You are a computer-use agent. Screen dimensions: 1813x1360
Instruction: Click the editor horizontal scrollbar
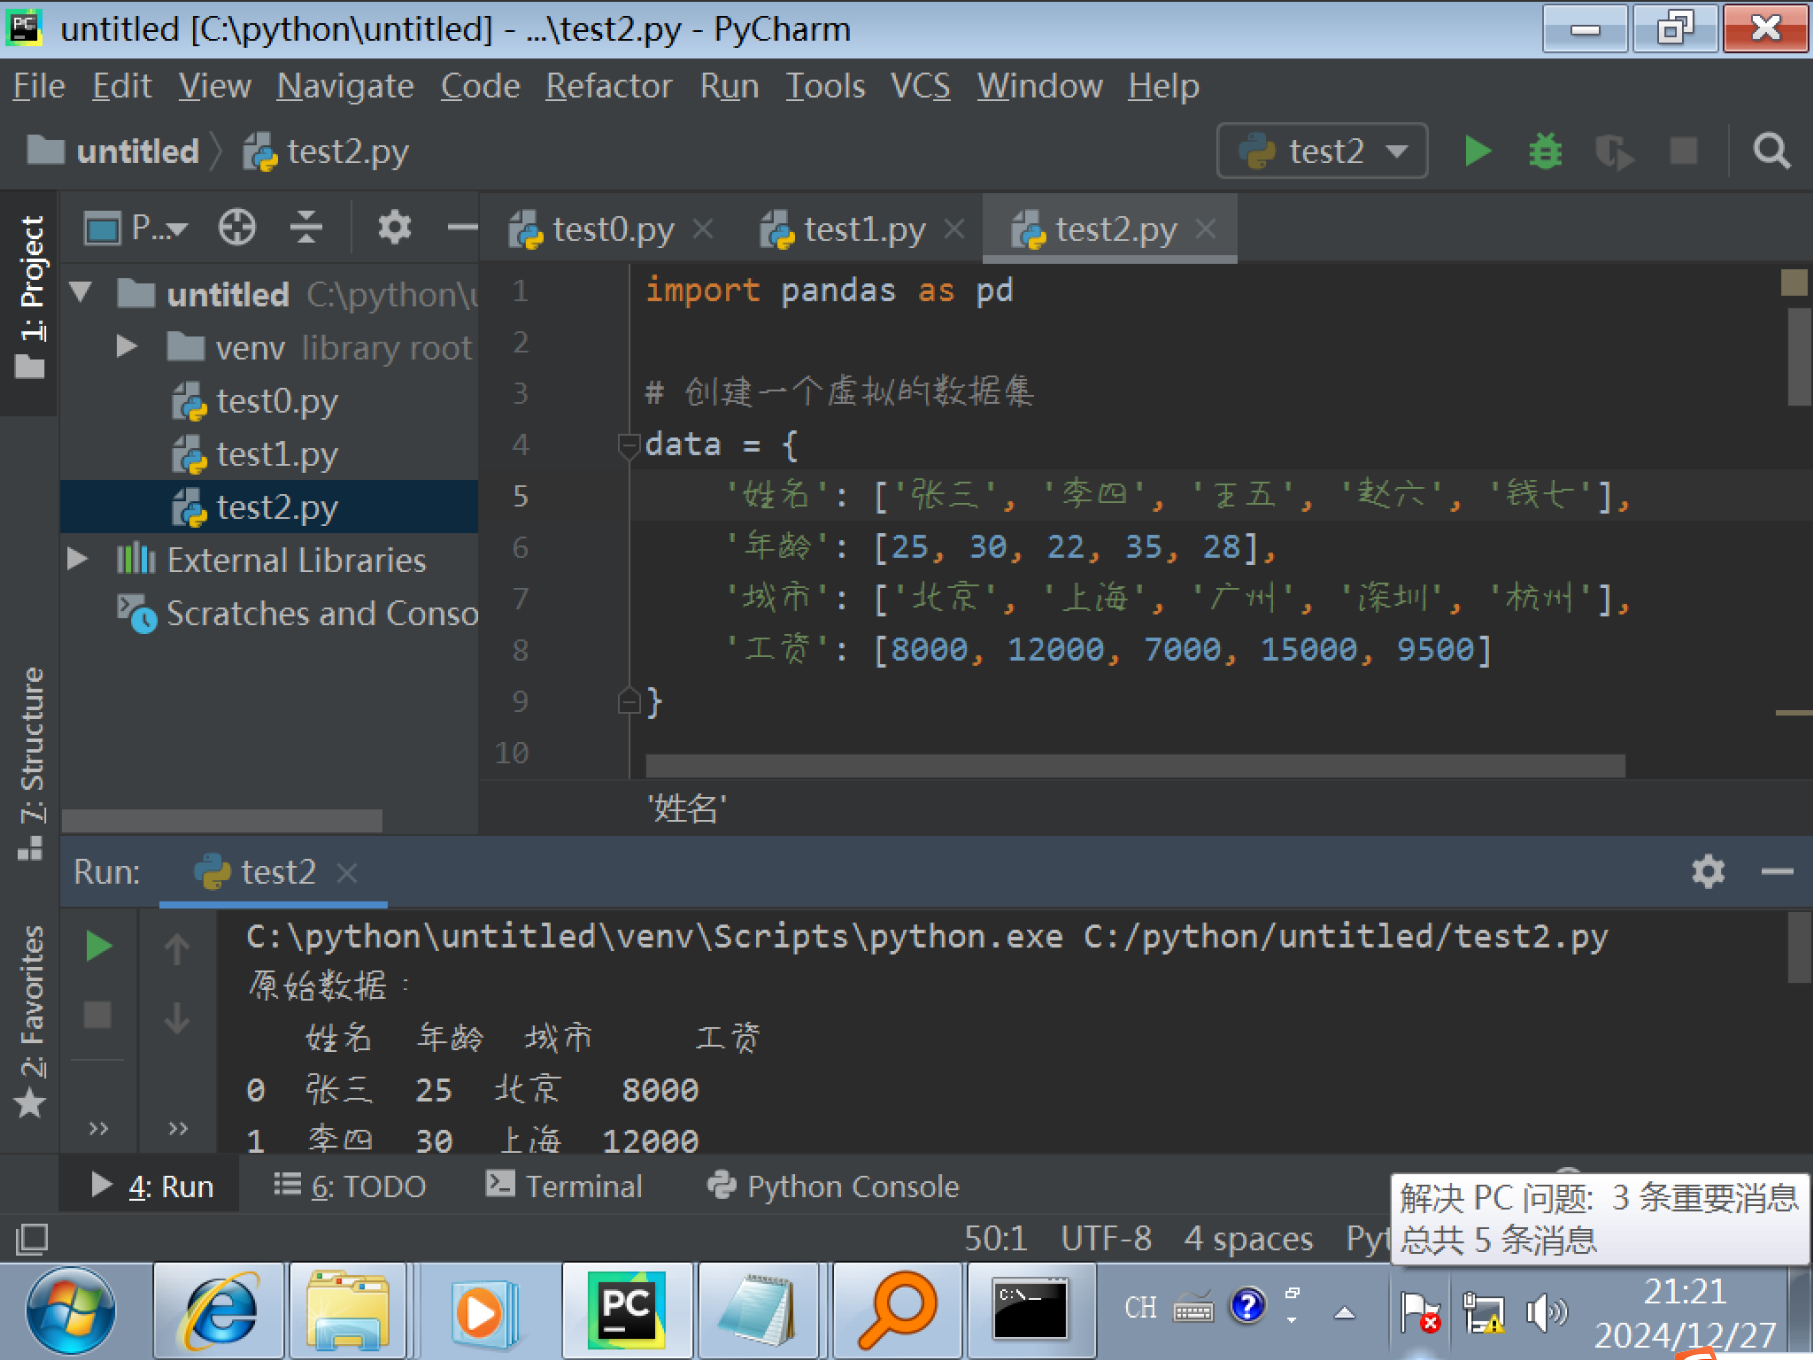click(x=1135, y=766)
